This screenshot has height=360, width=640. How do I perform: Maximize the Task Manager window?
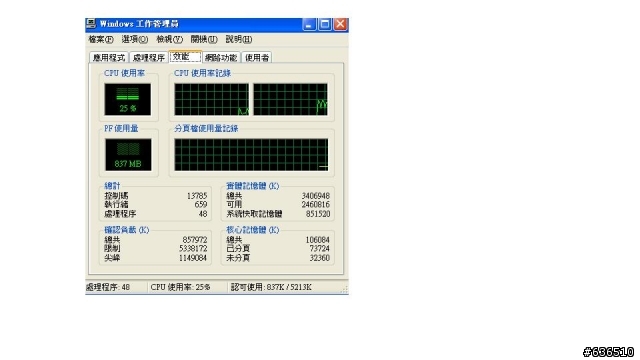(x=324, y=24)
